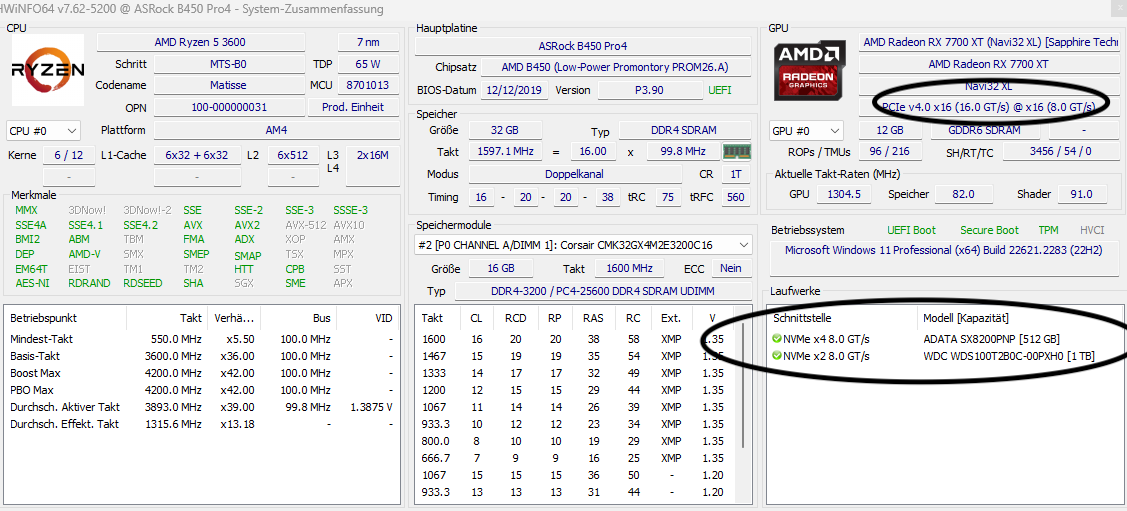The image size is (1127, 511).
Task: Click the L2 cache value 6x512
Action: 293,155
